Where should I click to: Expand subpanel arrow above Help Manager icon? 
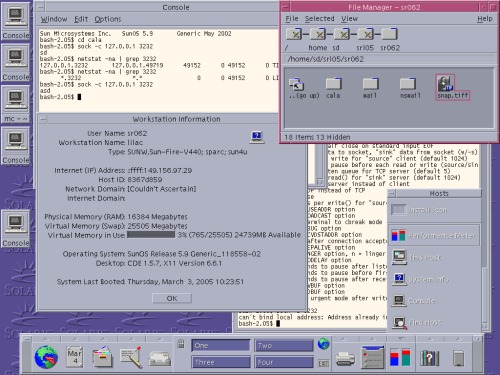(x=429, y=339)
